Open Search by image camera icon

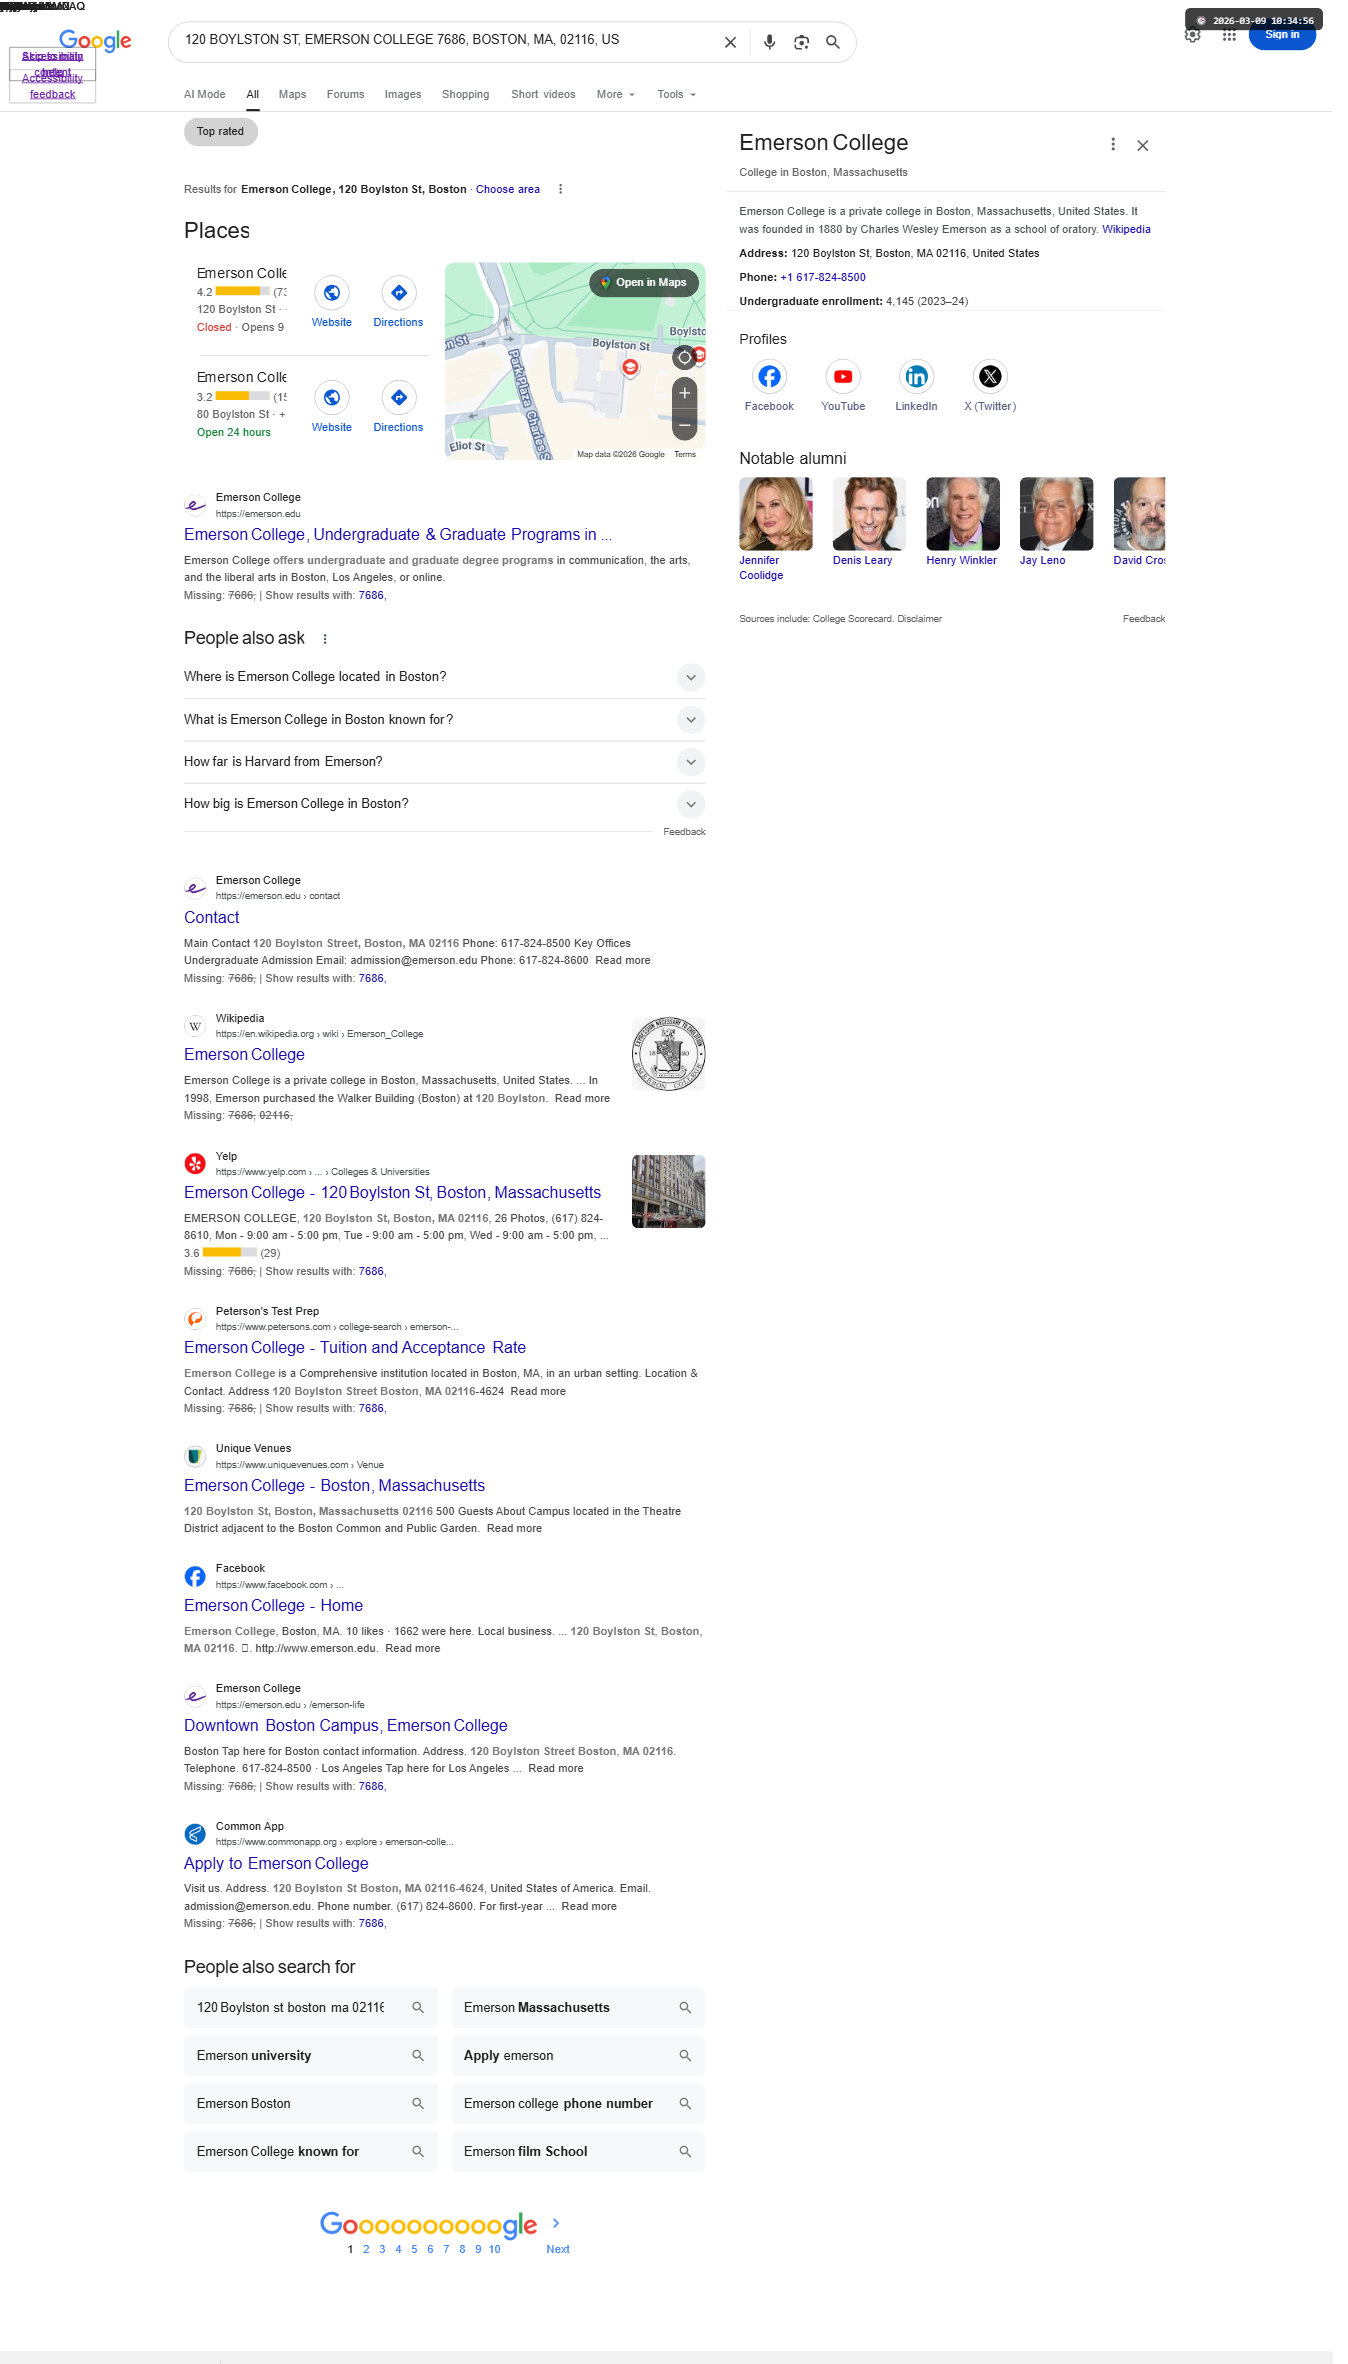point(801,42)
